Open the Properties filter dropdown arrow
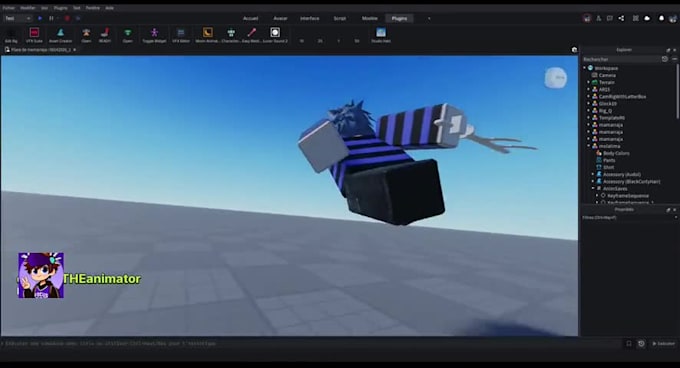680x368 pixels. (675, 217)
